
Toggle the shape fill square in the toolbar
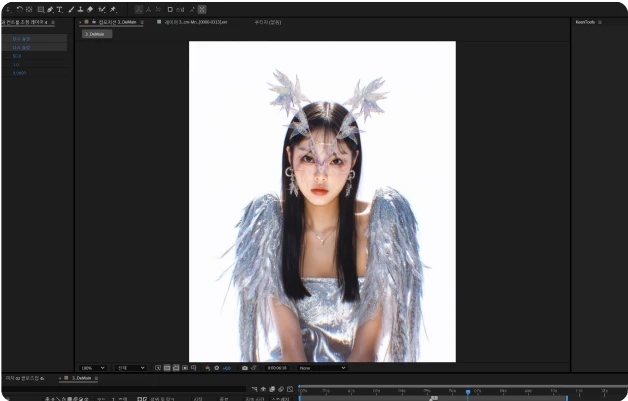pos(170,9)
